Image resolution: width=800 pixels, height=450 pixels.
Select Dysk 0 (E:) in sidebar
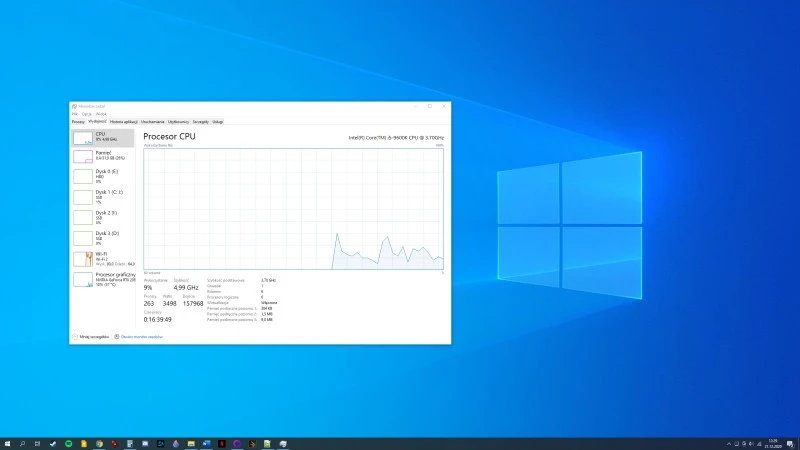pos(103,177)
